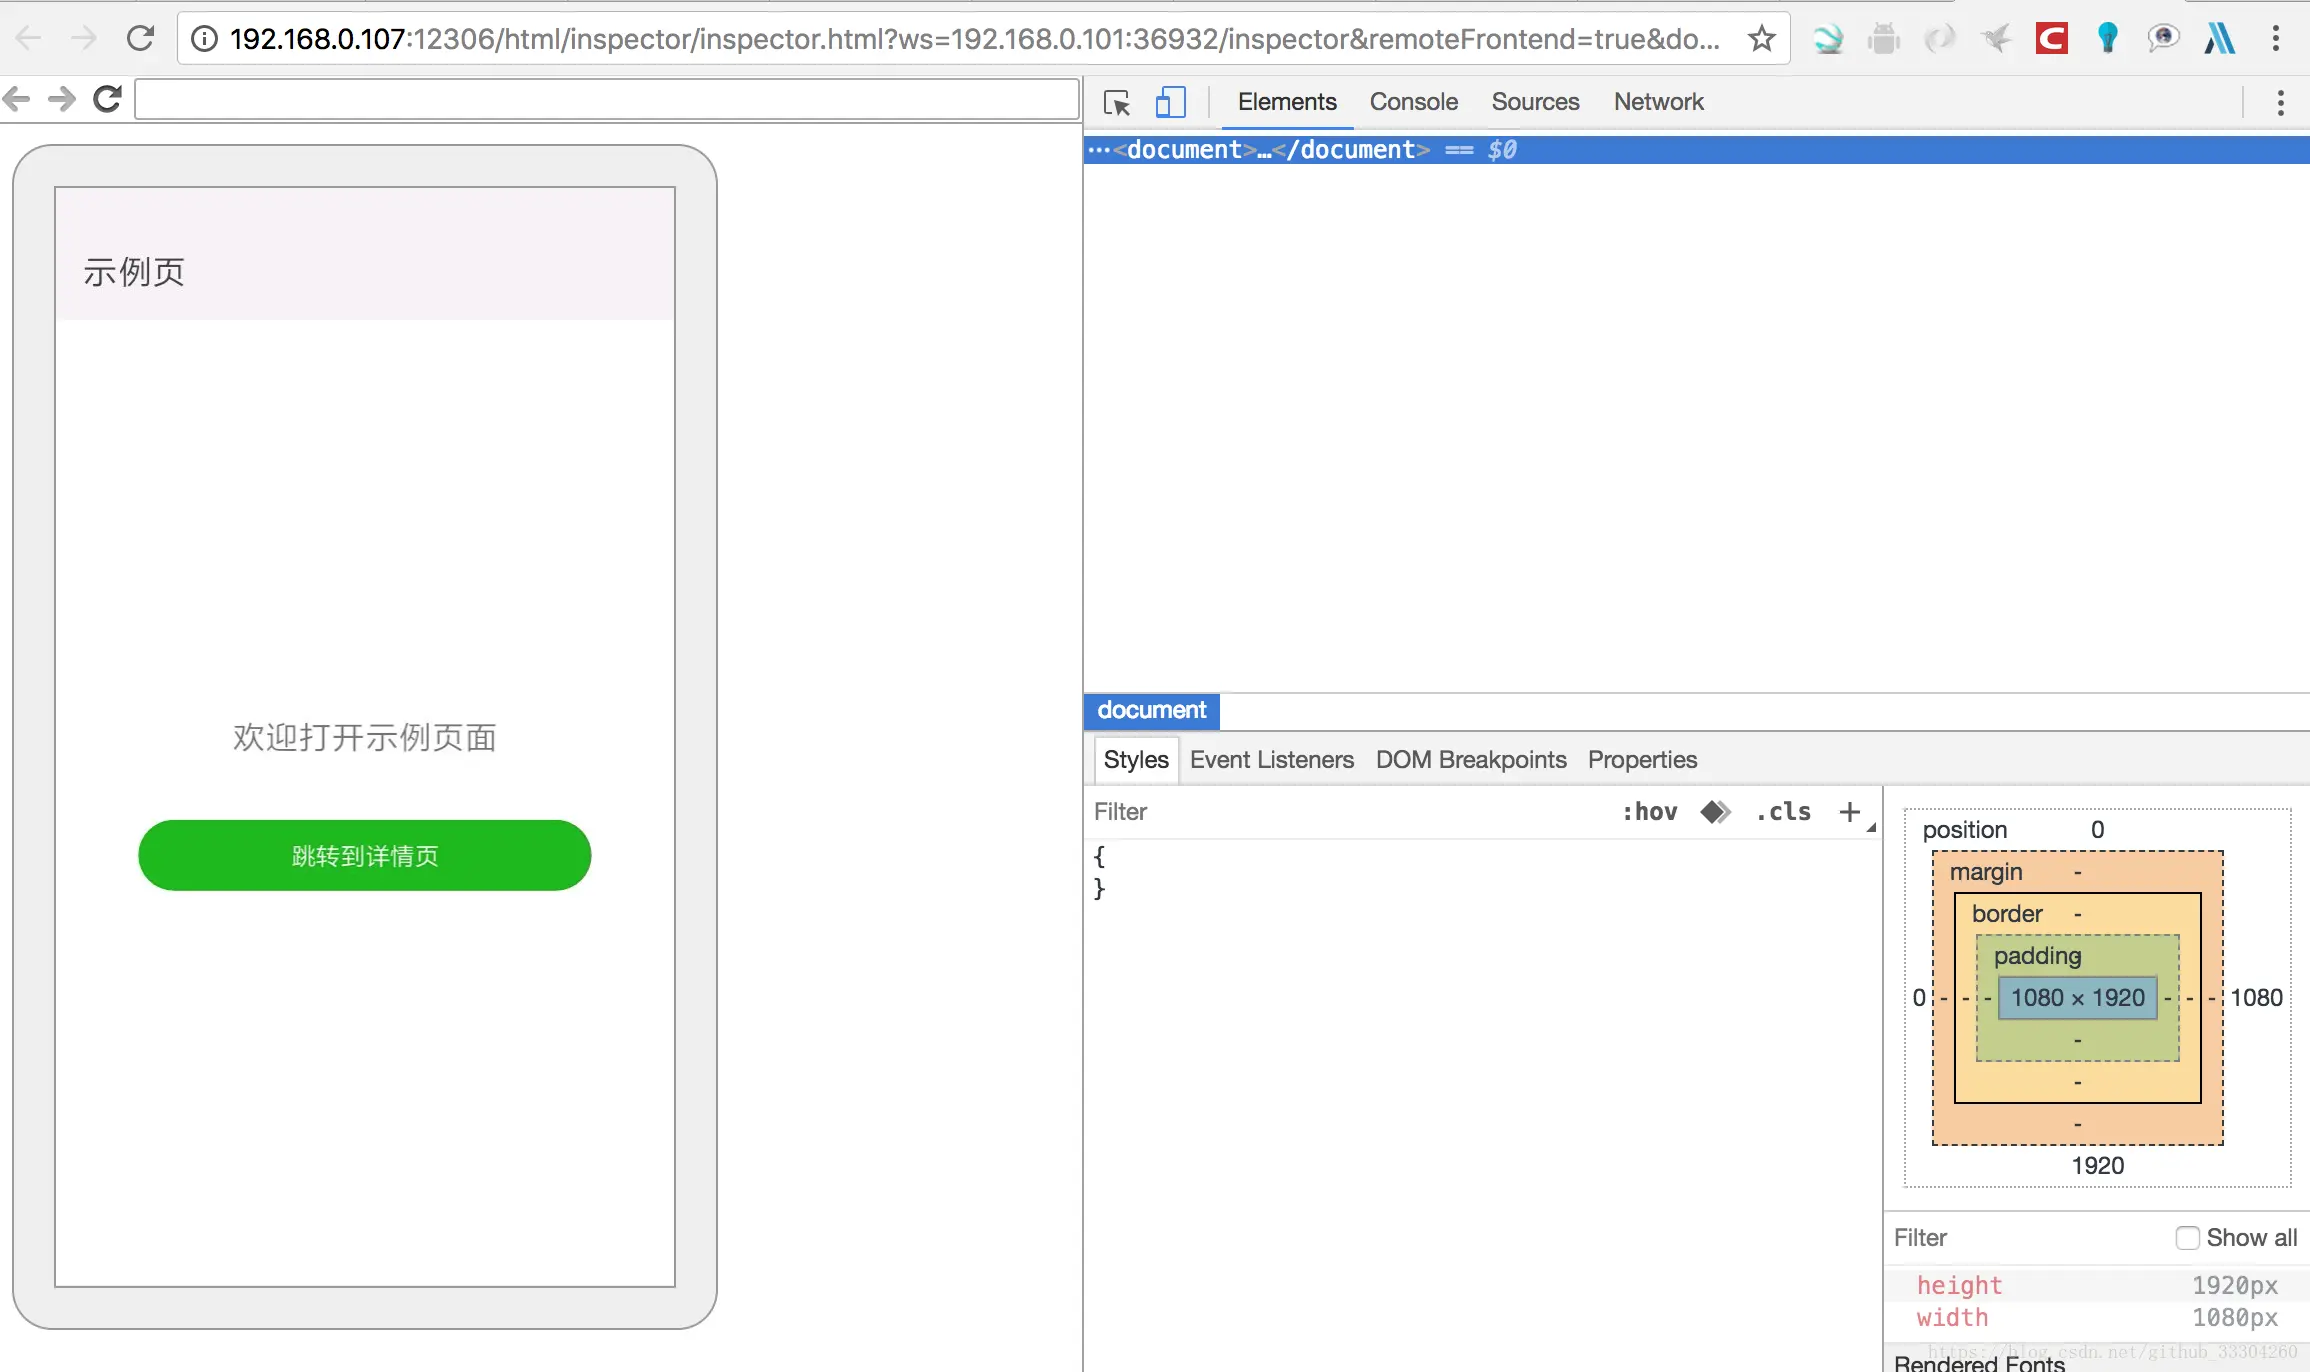The image size is (2310, 1372).
Task: Bookmark page with the star icon
Action: (x=1761, y=39)
